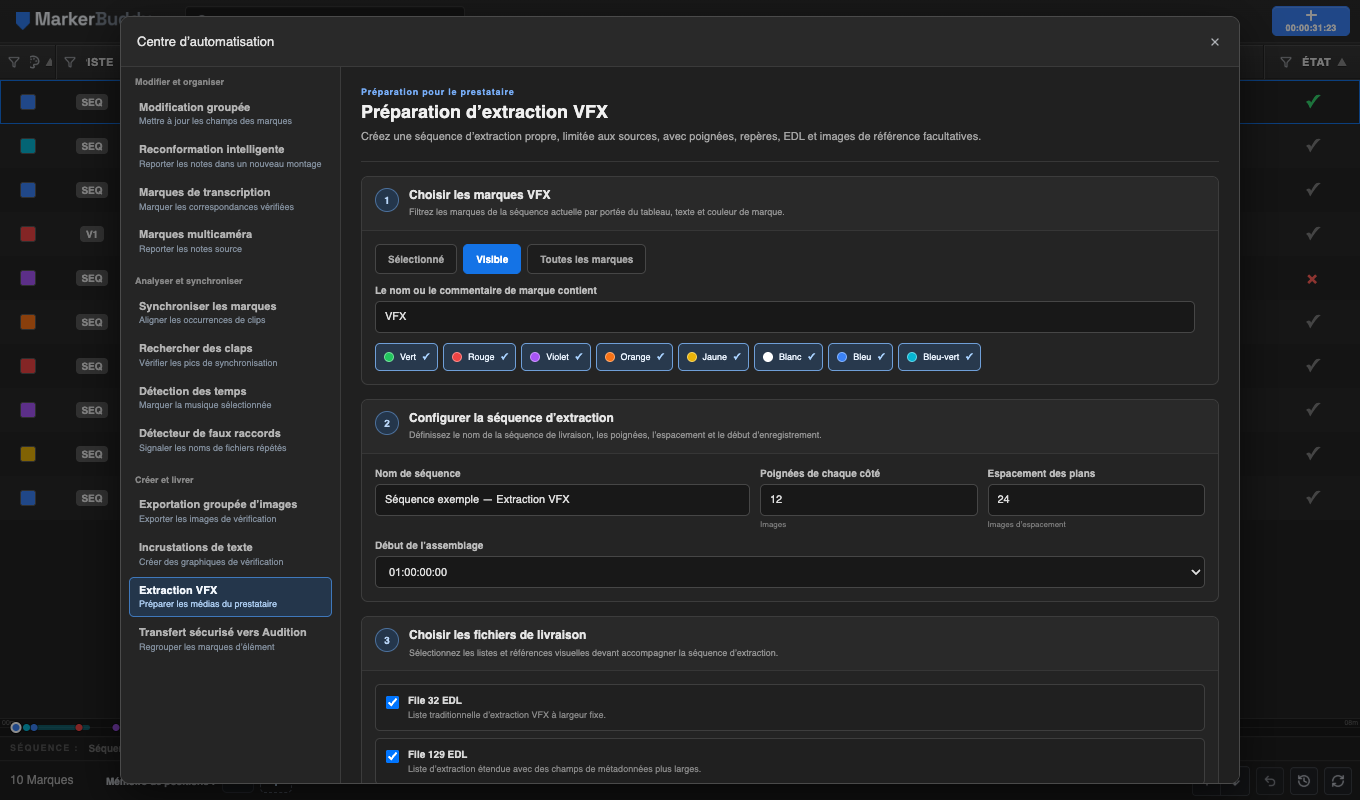Viewport: 1360px width, 800px height.
Task: Click the refresh sync icon
Action: (1337, 781)
